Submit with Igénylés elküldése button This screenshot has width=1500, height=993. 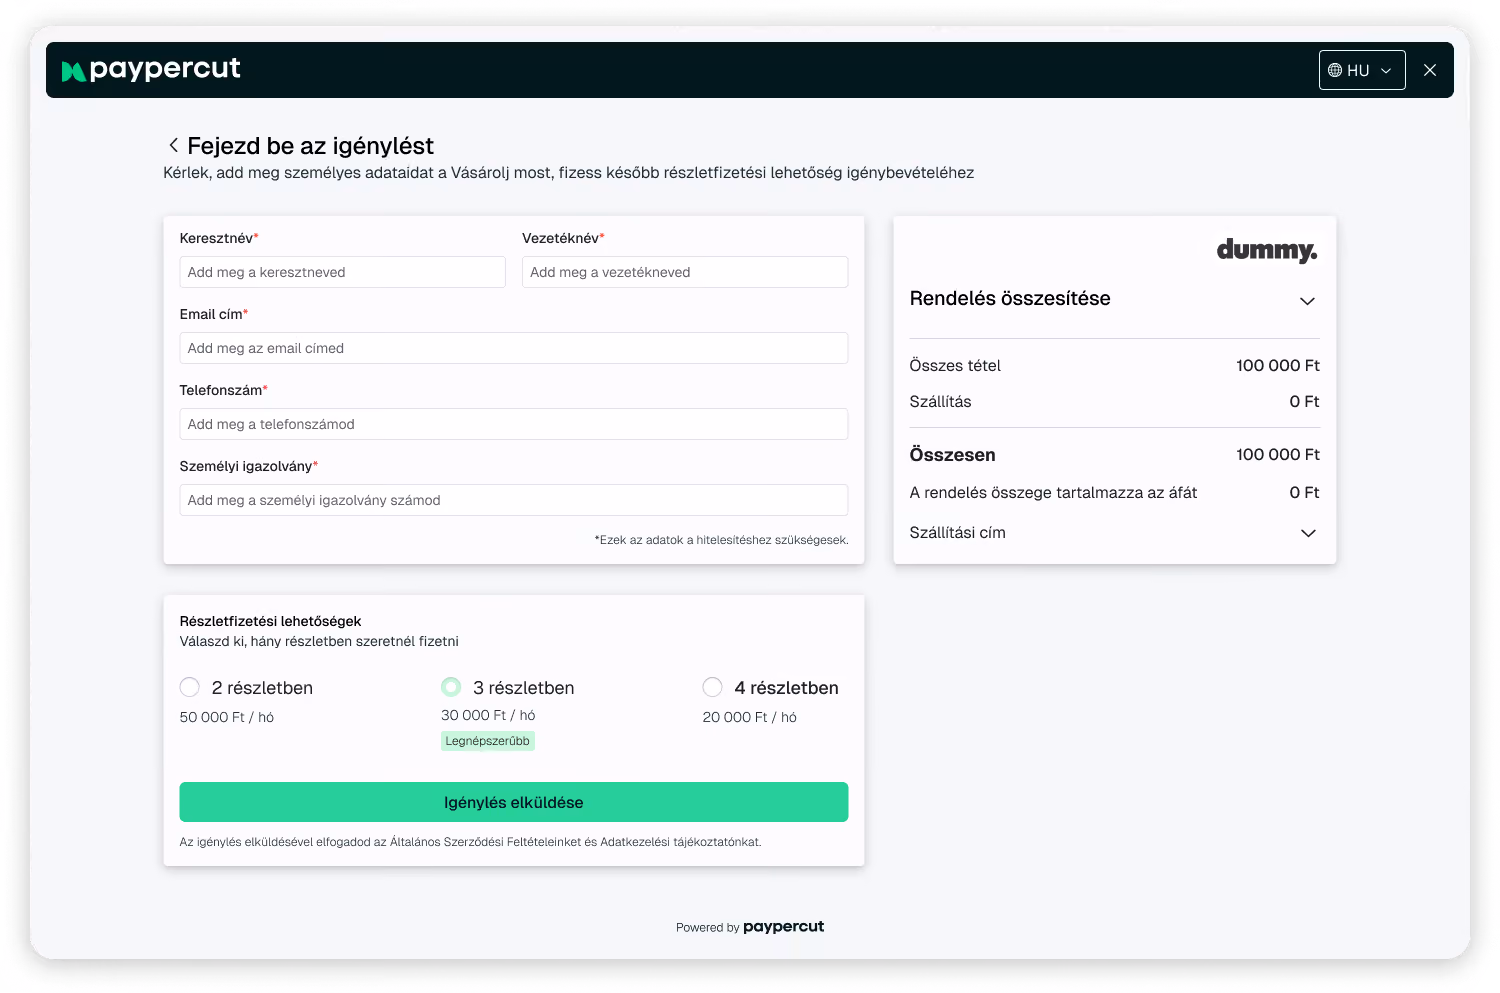coord(514,802)
